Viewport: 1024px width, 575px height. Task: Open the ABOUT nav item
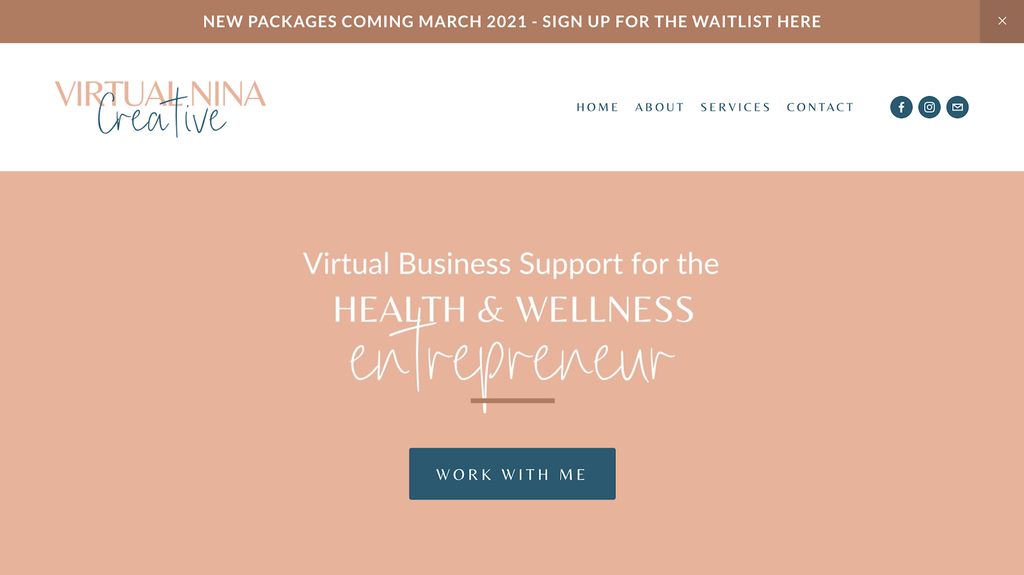pyautogui.click(x=659, y=107)
